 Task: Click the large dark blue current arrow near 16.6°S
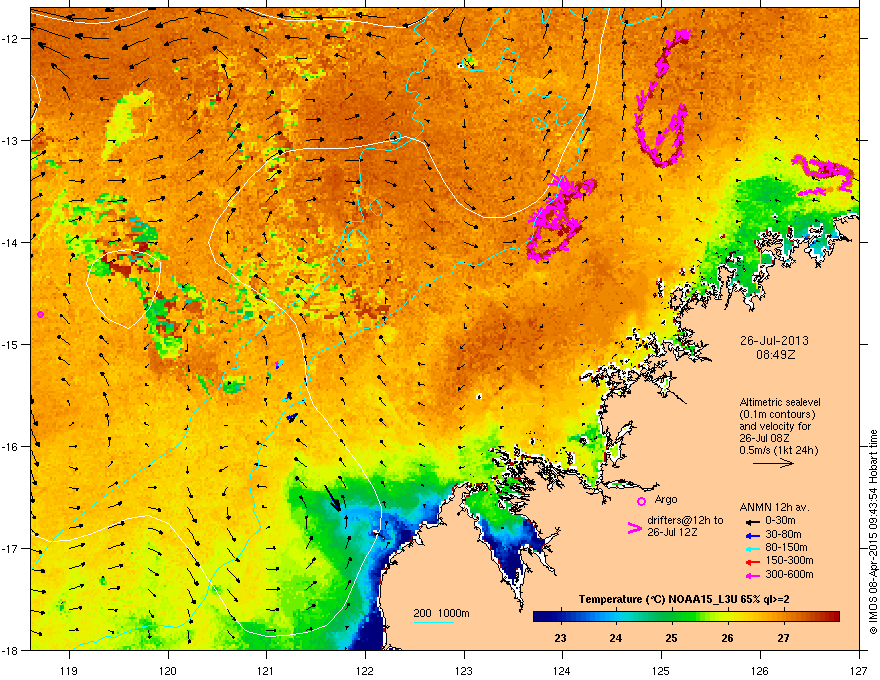point(332,498)
